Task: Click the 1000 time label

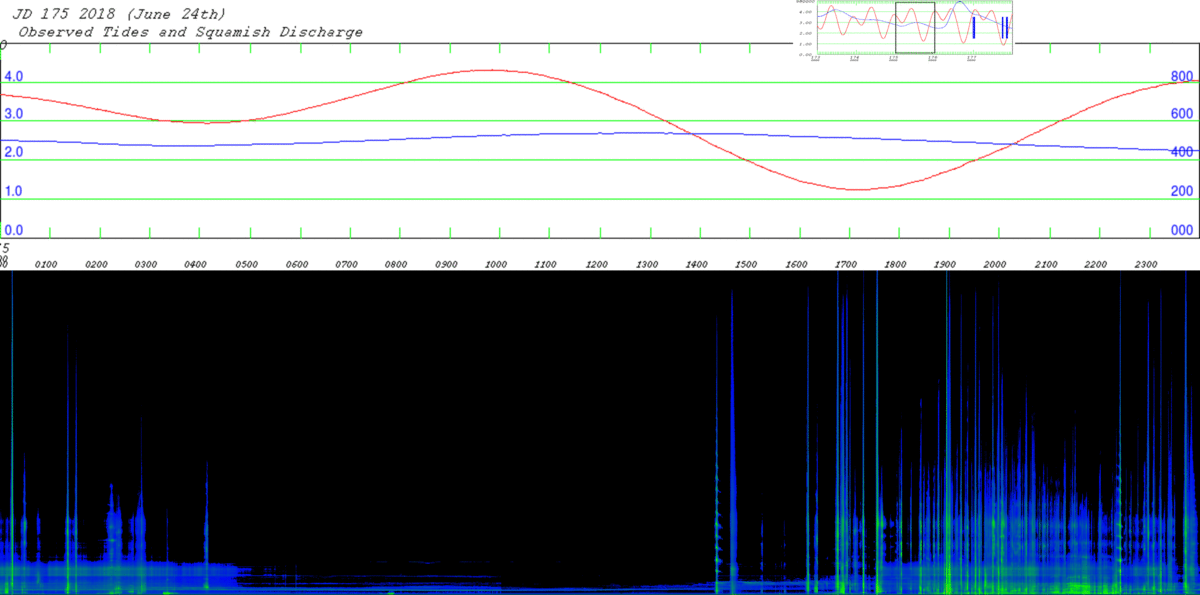Action: tap(496, 264)
